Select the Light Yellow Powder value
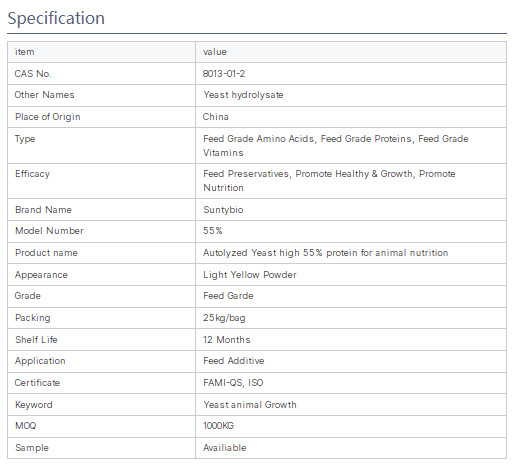The width and height of the screenshot is (517, 469). coord(250,275)
